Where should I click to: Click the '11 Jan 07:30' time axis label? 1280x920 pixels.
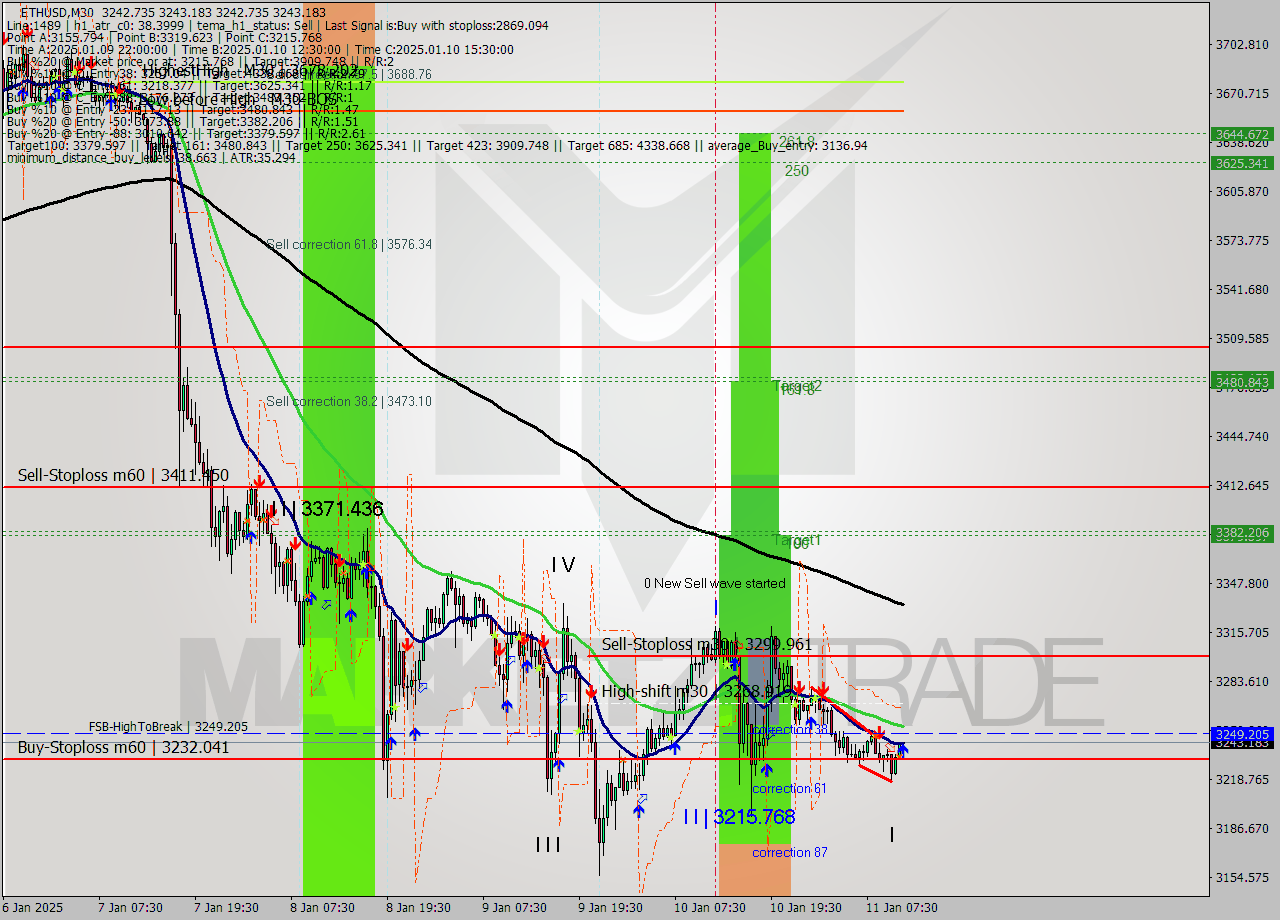tap(903, 907)
